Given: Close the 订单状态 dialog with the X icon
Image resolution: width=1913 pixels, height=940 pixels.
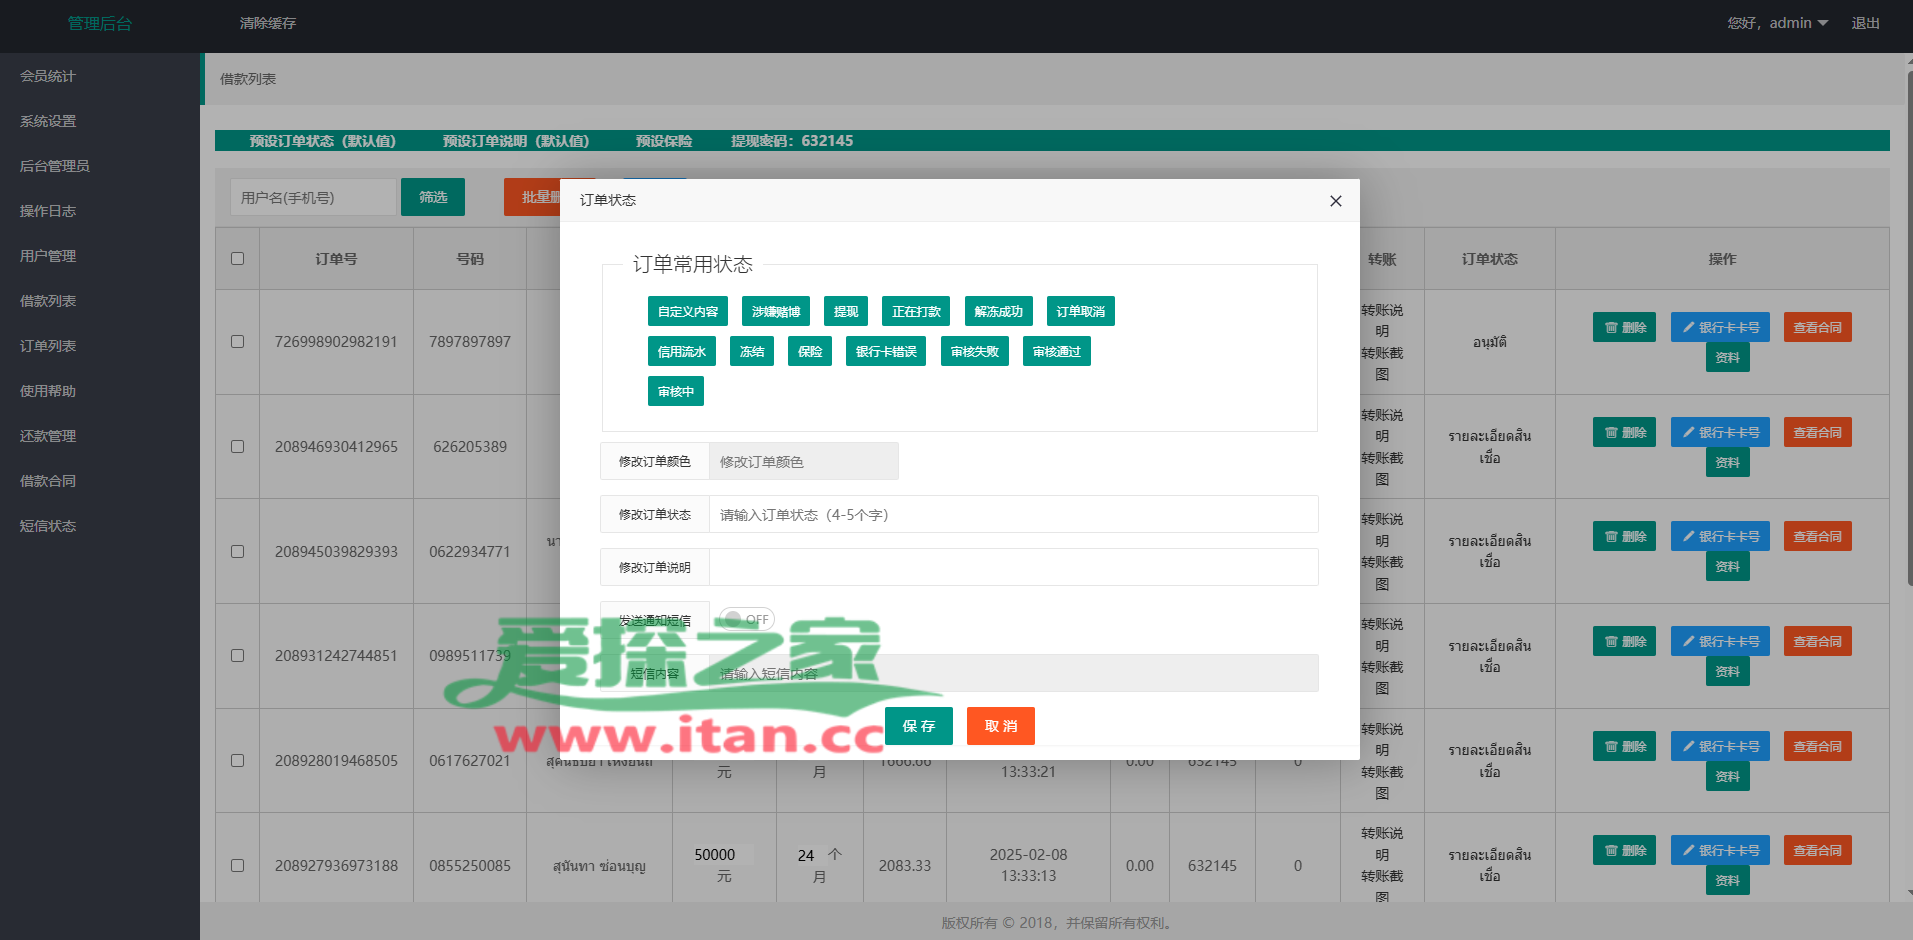Looking at the screenshot, I should pos(1335,201).
